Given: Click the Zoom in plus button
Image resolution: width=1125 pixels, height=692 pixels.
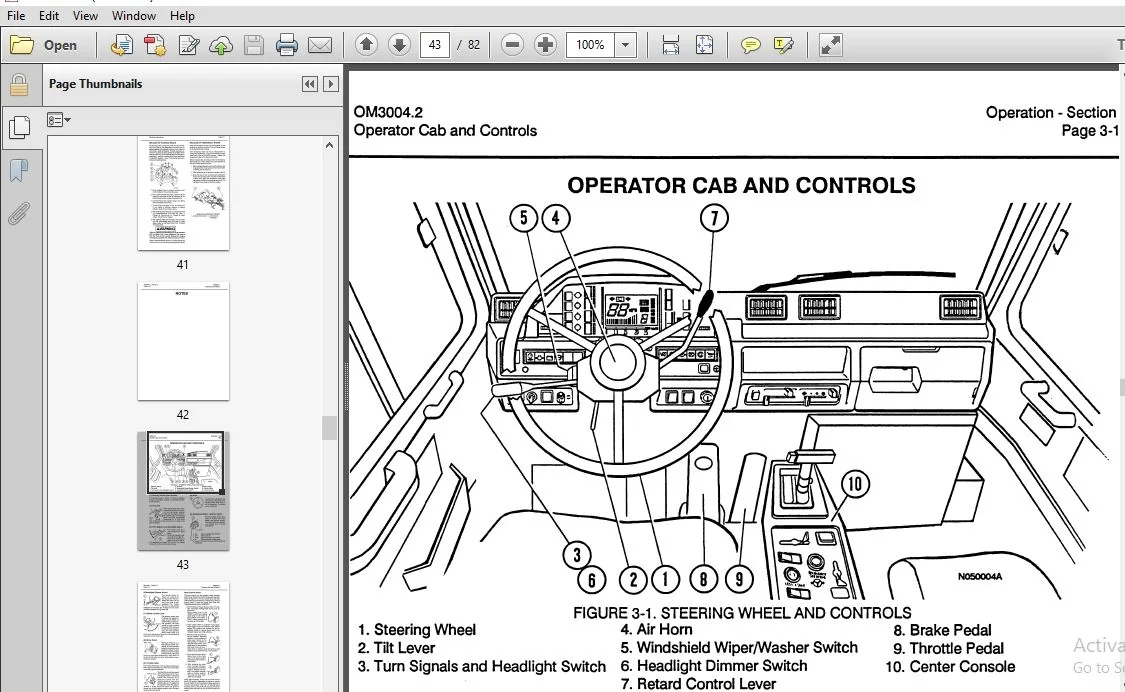Looking at the screenshot, I should click(x=545, y=45).
